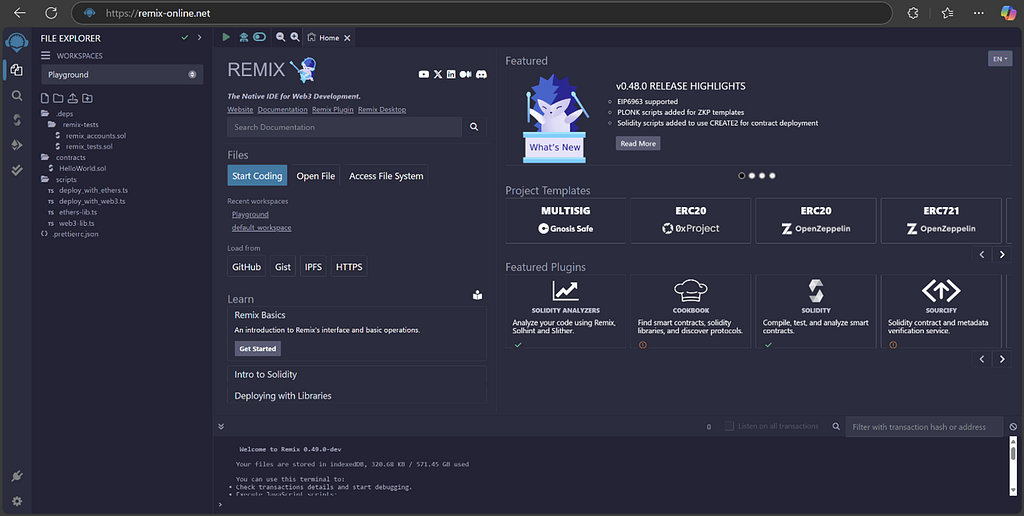Run the script with the green play icon
1024x516 pixels.
(226, 37)
